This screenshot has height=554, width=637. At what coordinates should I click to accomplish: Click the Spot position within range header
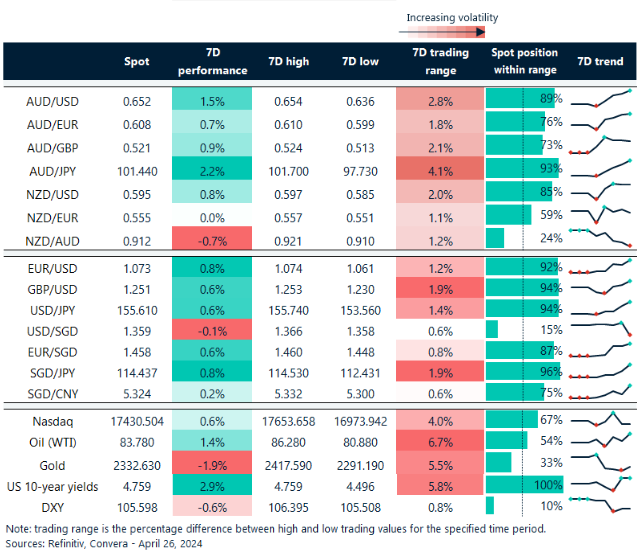coord(525,61)
